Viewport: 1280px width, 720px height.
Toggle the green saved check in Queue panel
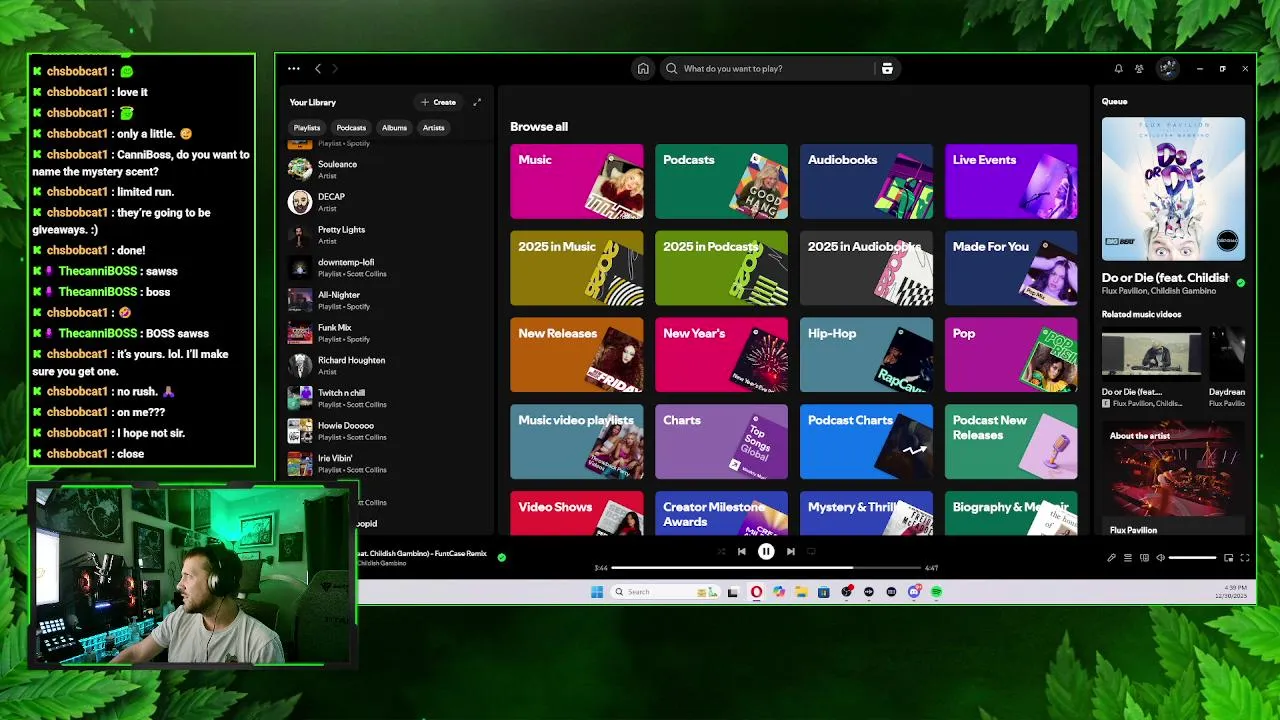(x=1240, y=283)
